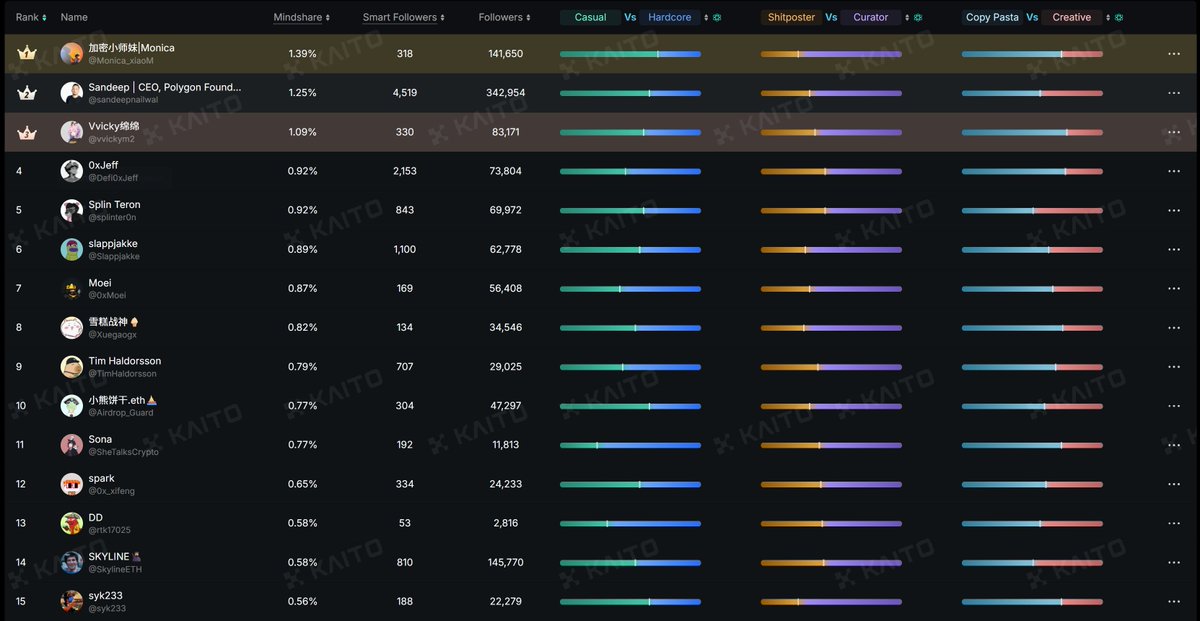
Task: Select the Creative pill in the header
Action: coord(1072,18)
